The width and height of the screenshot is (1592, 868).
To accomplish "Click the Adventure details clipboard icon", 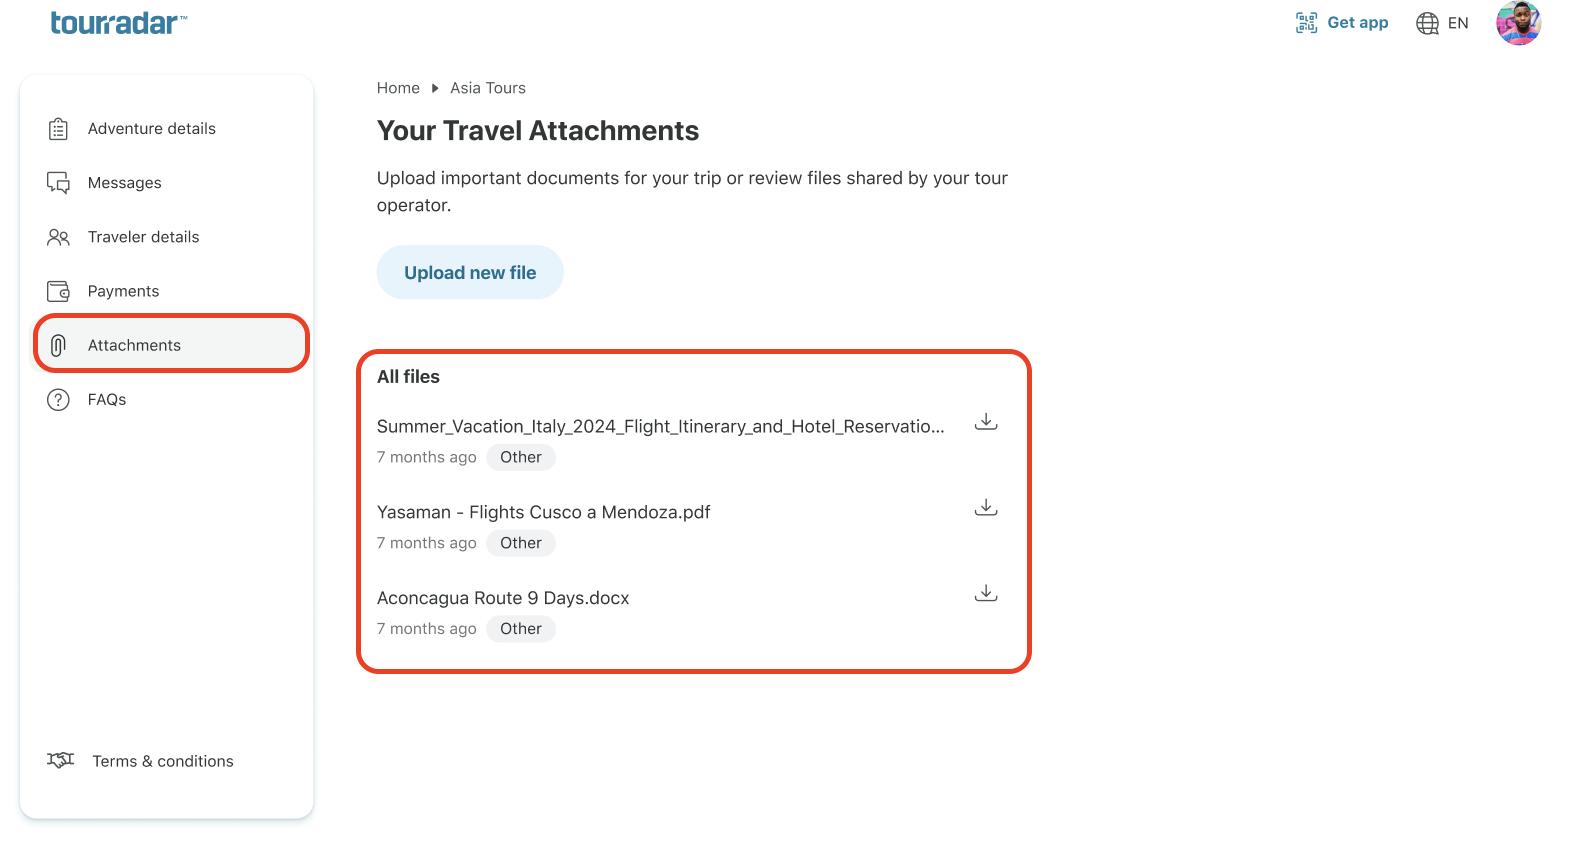I will [x=58, y=129].
